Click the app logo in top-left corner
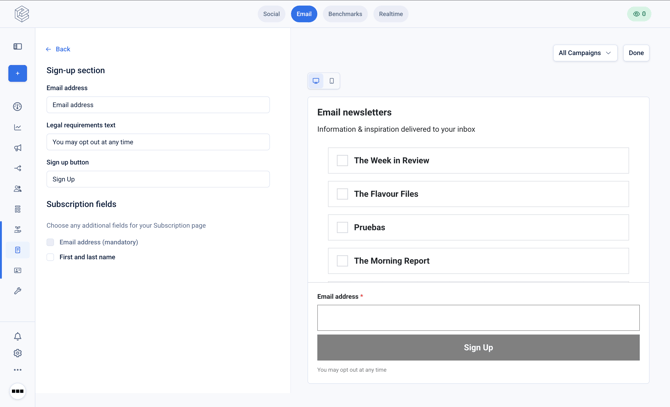Image resolution: width=670 pixels, height=407 pixels. [x=21, y=14]
